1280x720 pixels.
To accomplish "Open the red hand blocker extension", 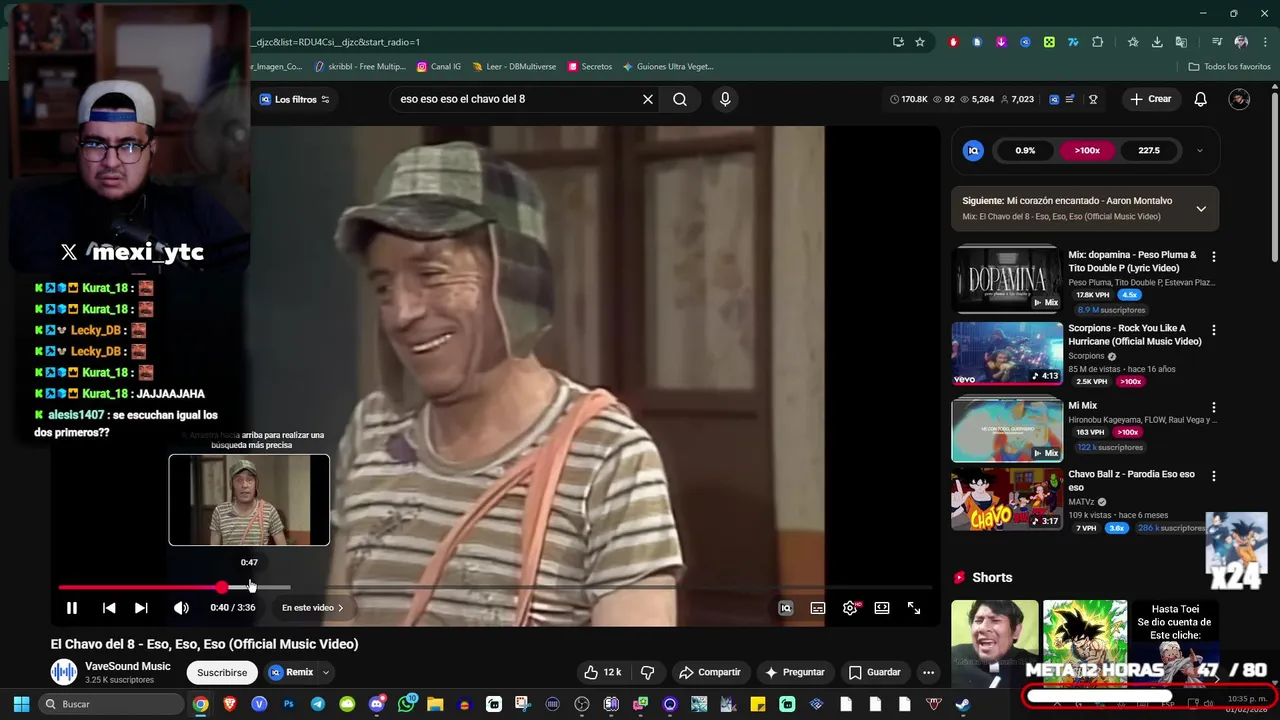I will [x=954, y=42].
